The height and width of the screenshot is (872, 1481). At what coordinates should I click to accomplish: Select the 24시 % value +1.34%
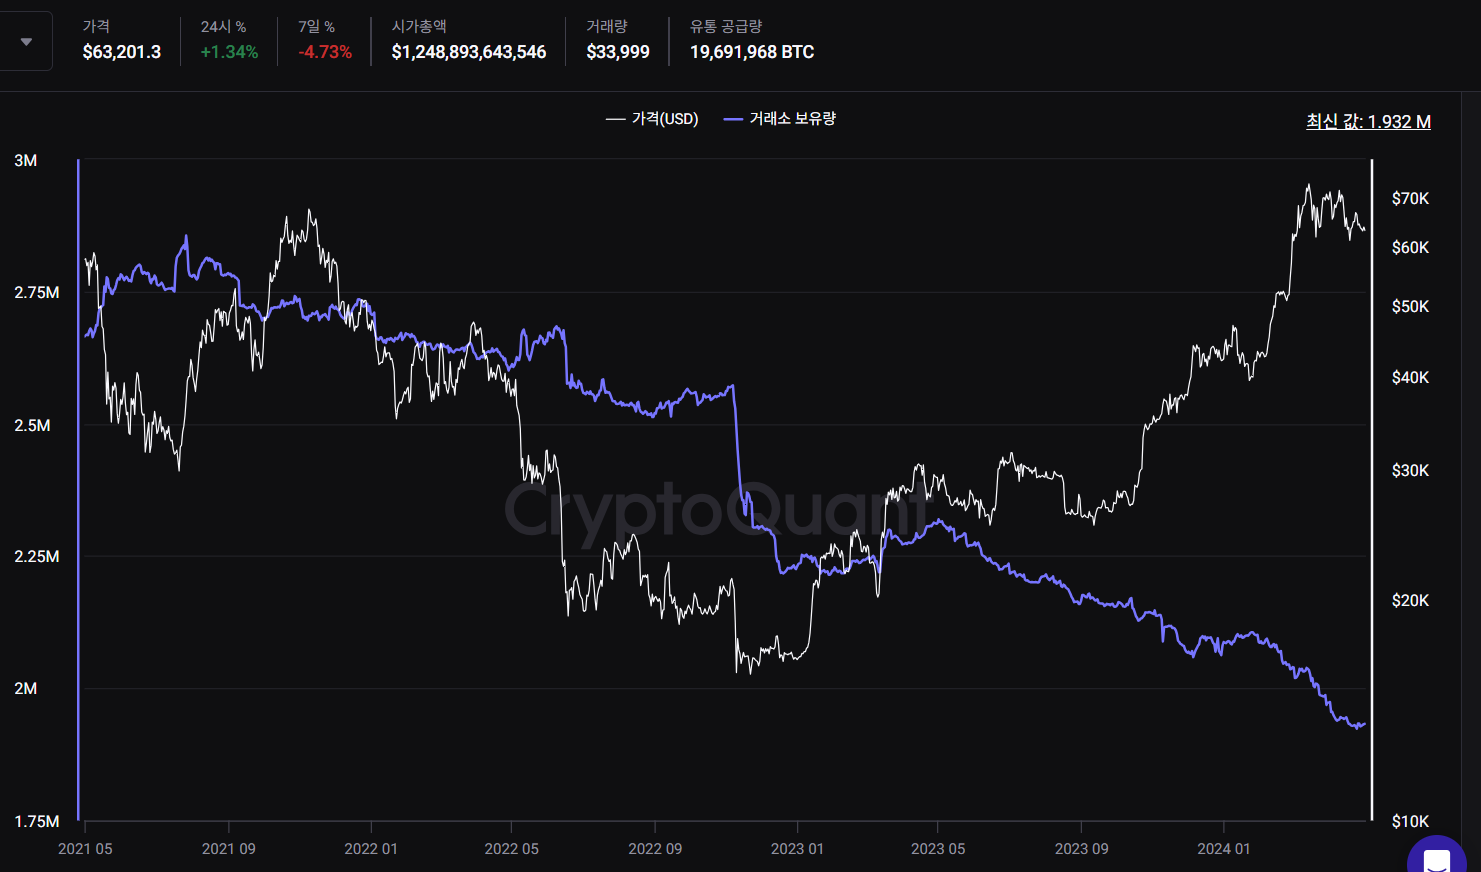[x=229, y=52]
